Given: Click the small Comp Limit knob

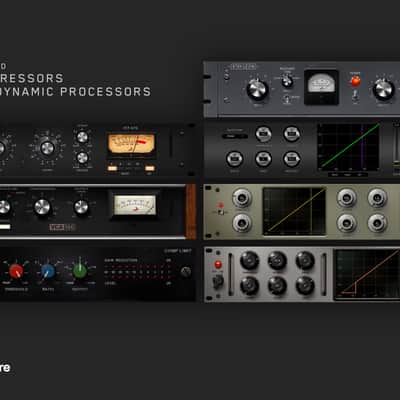Looking at the screenshot, I should [186, 272].
